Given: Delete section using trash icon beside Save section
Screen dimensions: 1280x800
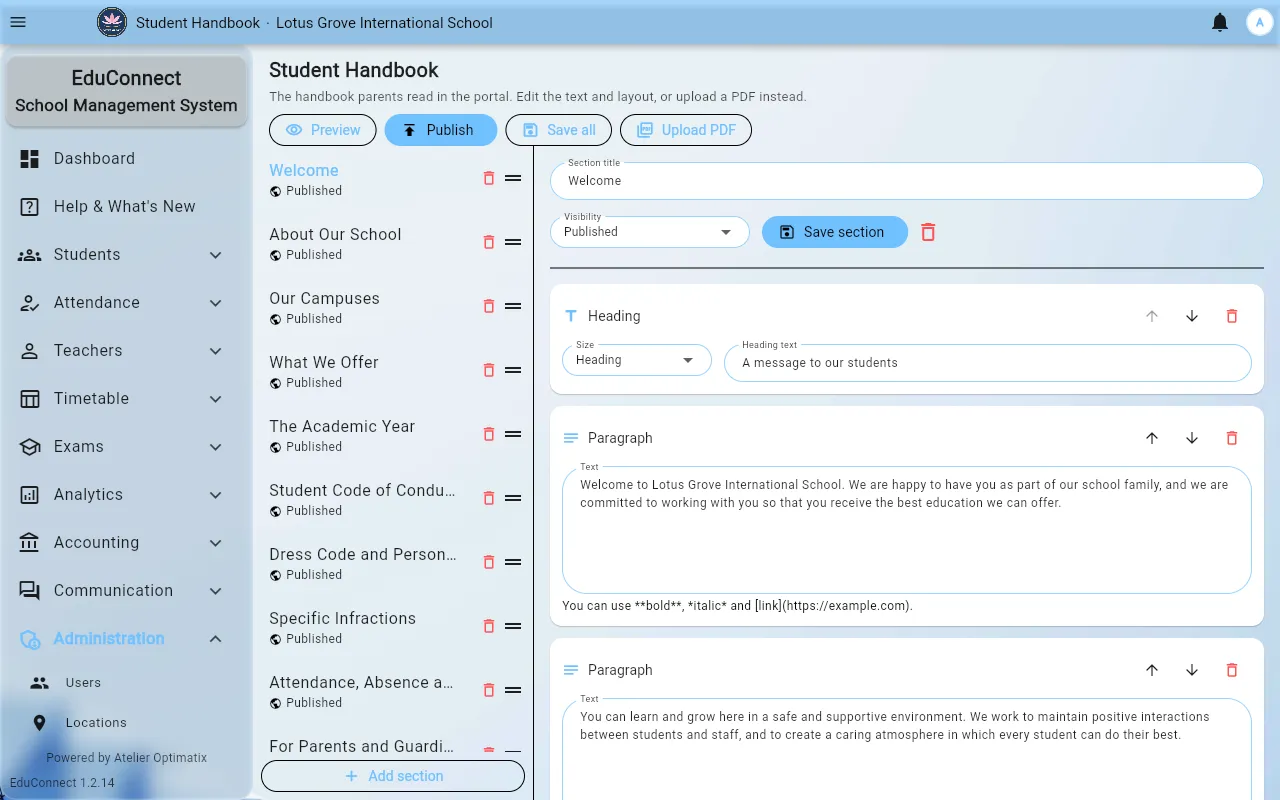Looking at the screenshot, I should [x=928, y=232].
